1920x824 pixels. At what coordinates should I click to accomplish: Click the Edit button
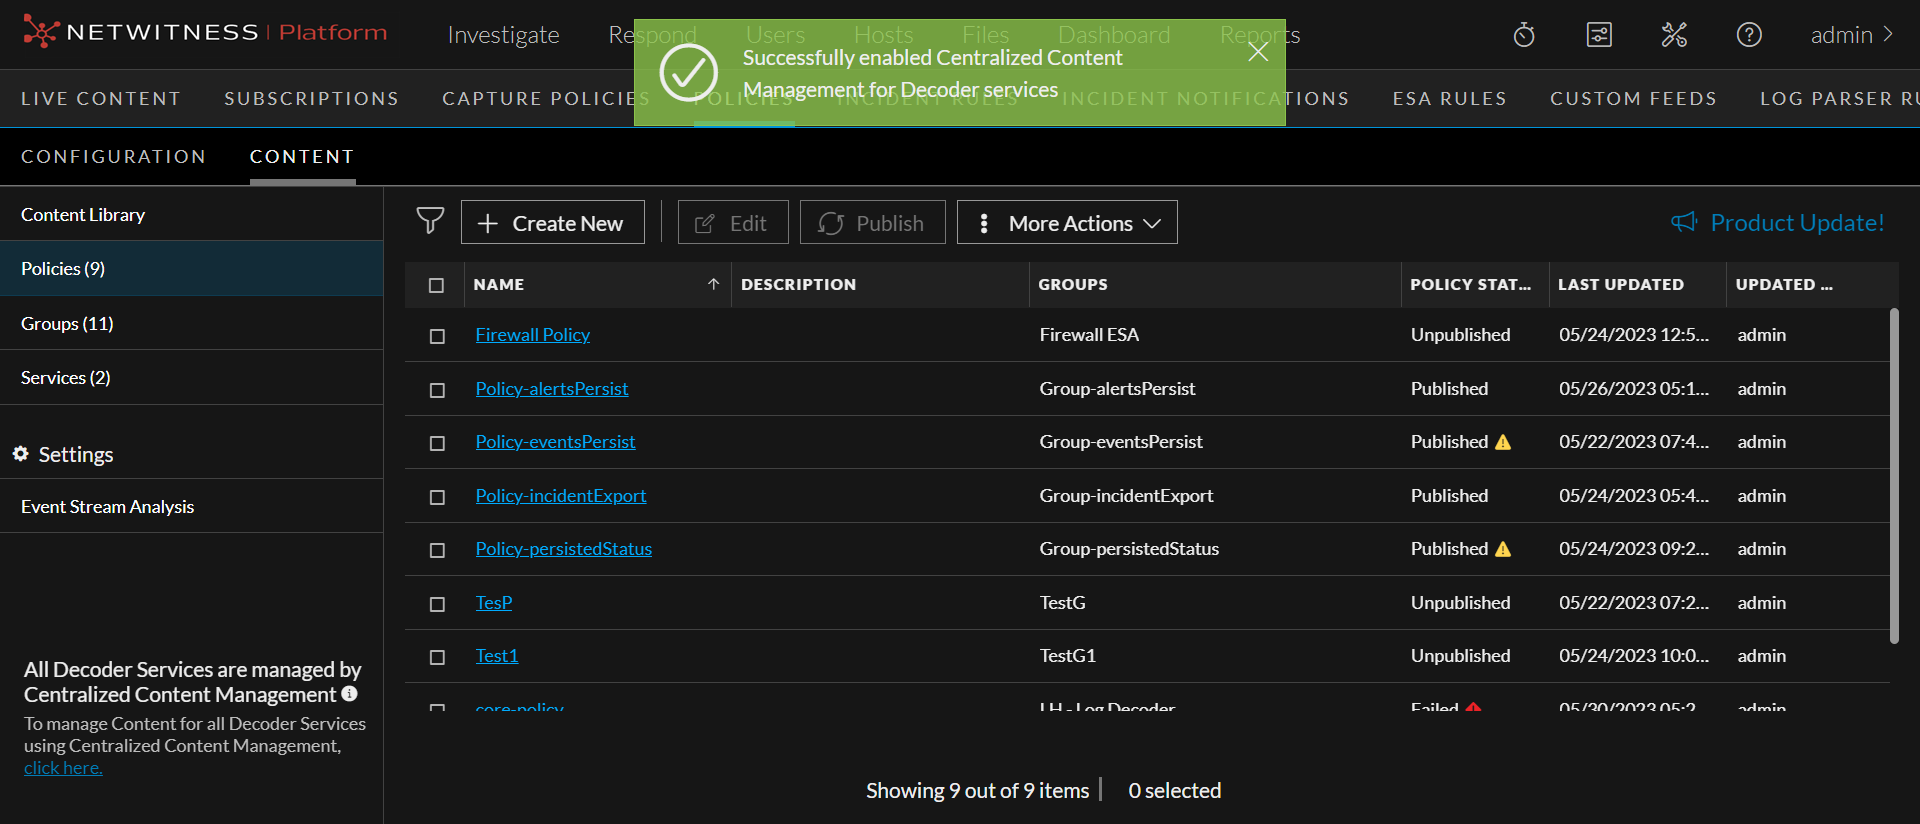point(733,222)
